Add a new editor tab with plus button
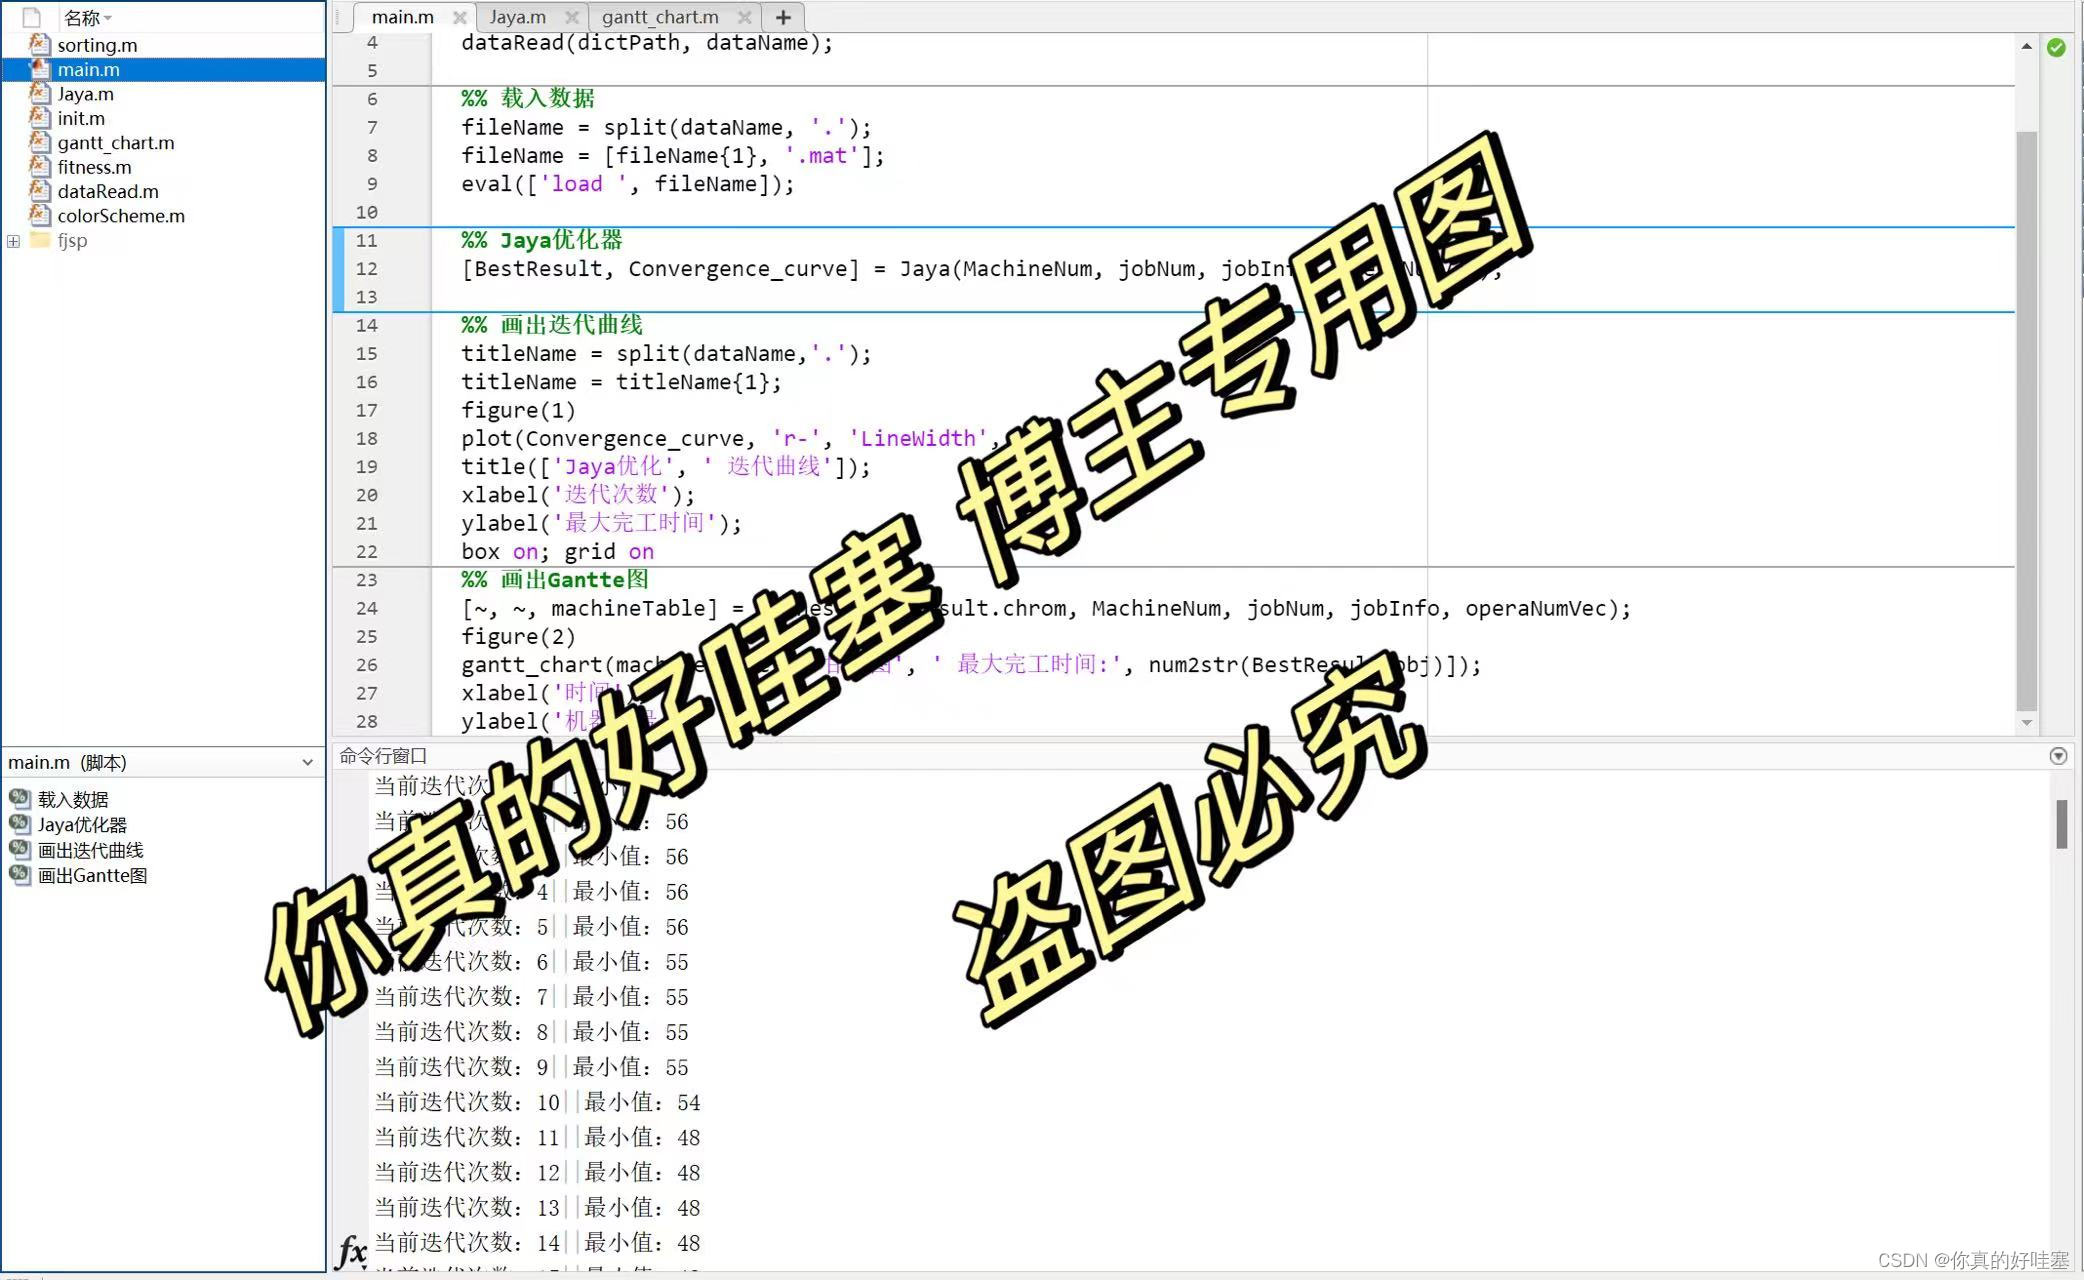This screenshot has width=2084, height=1280. point(783,17)
